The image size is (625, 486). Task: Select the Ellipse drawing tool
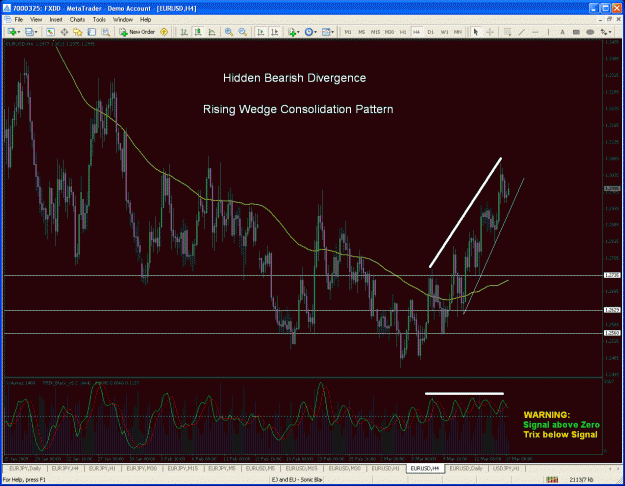(x=590, y=32)
